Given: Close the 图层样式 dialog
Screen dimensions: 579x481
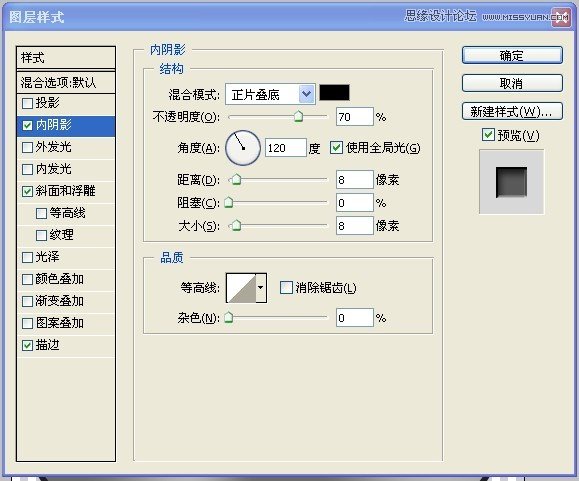Looking at the screenshot, I should coord(561,17).
